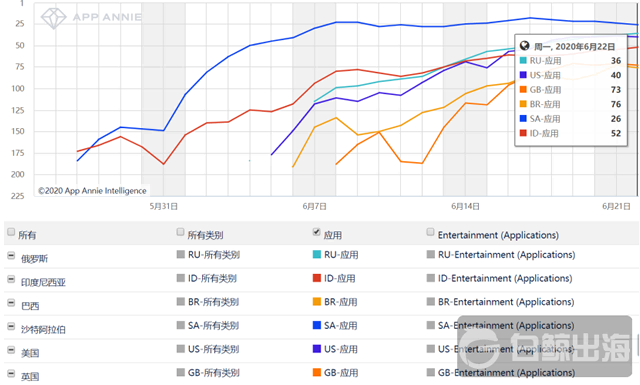The image size is (640, 385).
Task: Select the US-应用 legend label
Action: pos(341,349)
